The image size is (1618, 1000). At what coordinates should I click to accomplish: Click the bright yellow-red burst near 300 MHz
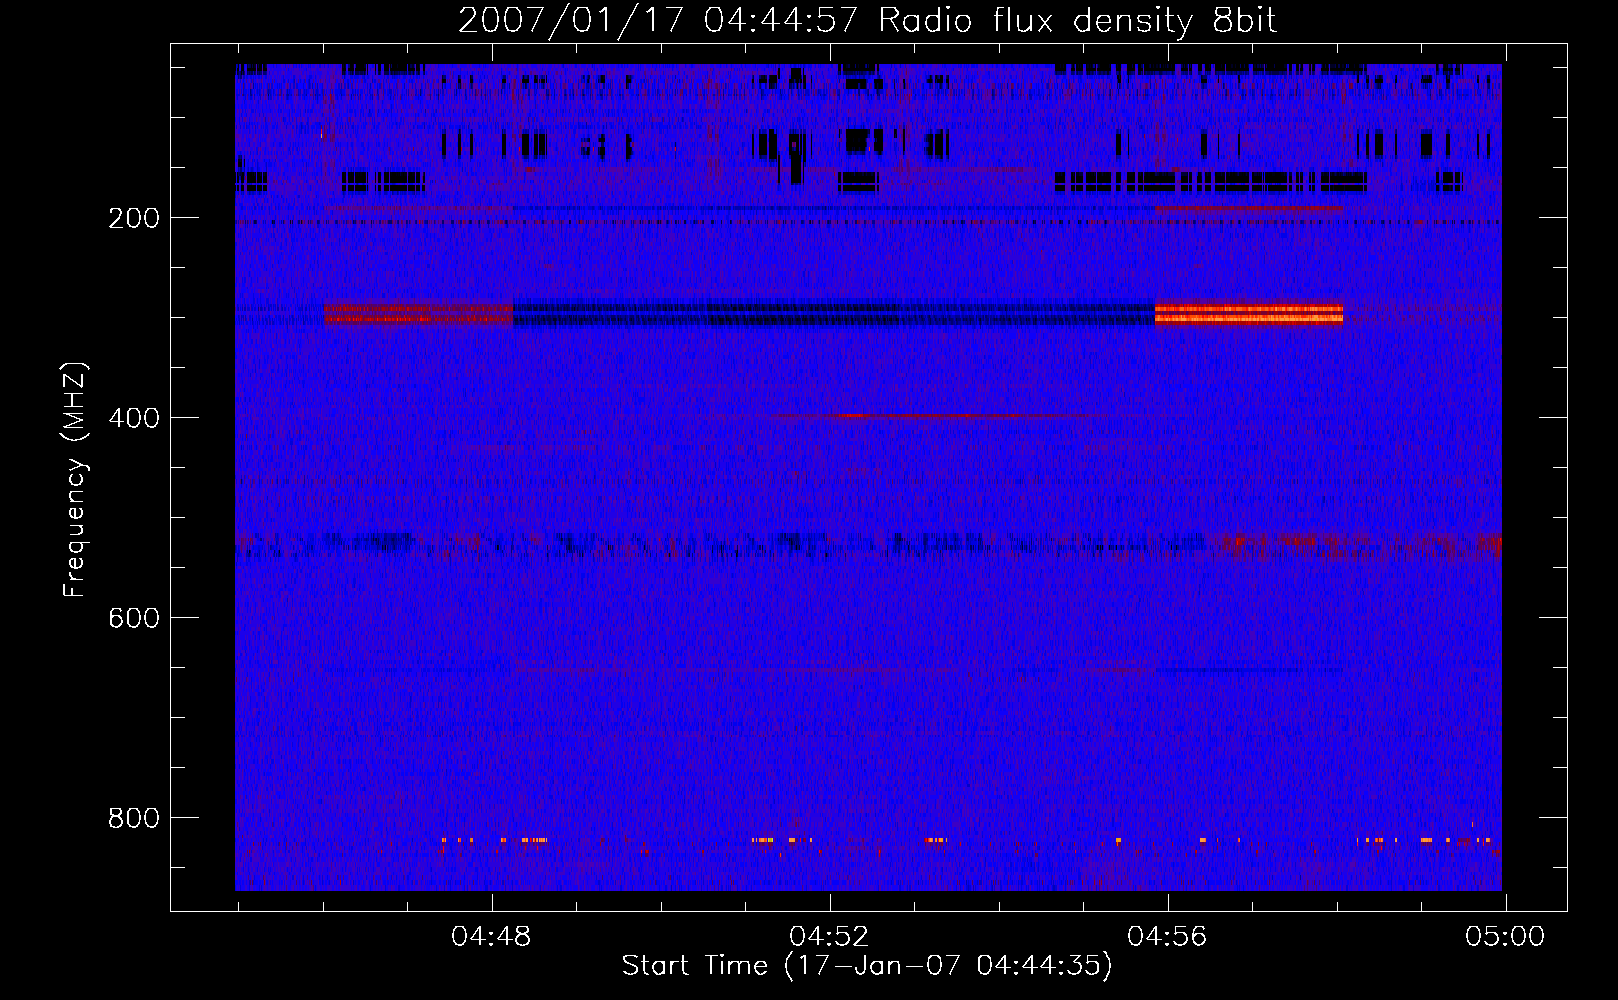coord(1249,314)
